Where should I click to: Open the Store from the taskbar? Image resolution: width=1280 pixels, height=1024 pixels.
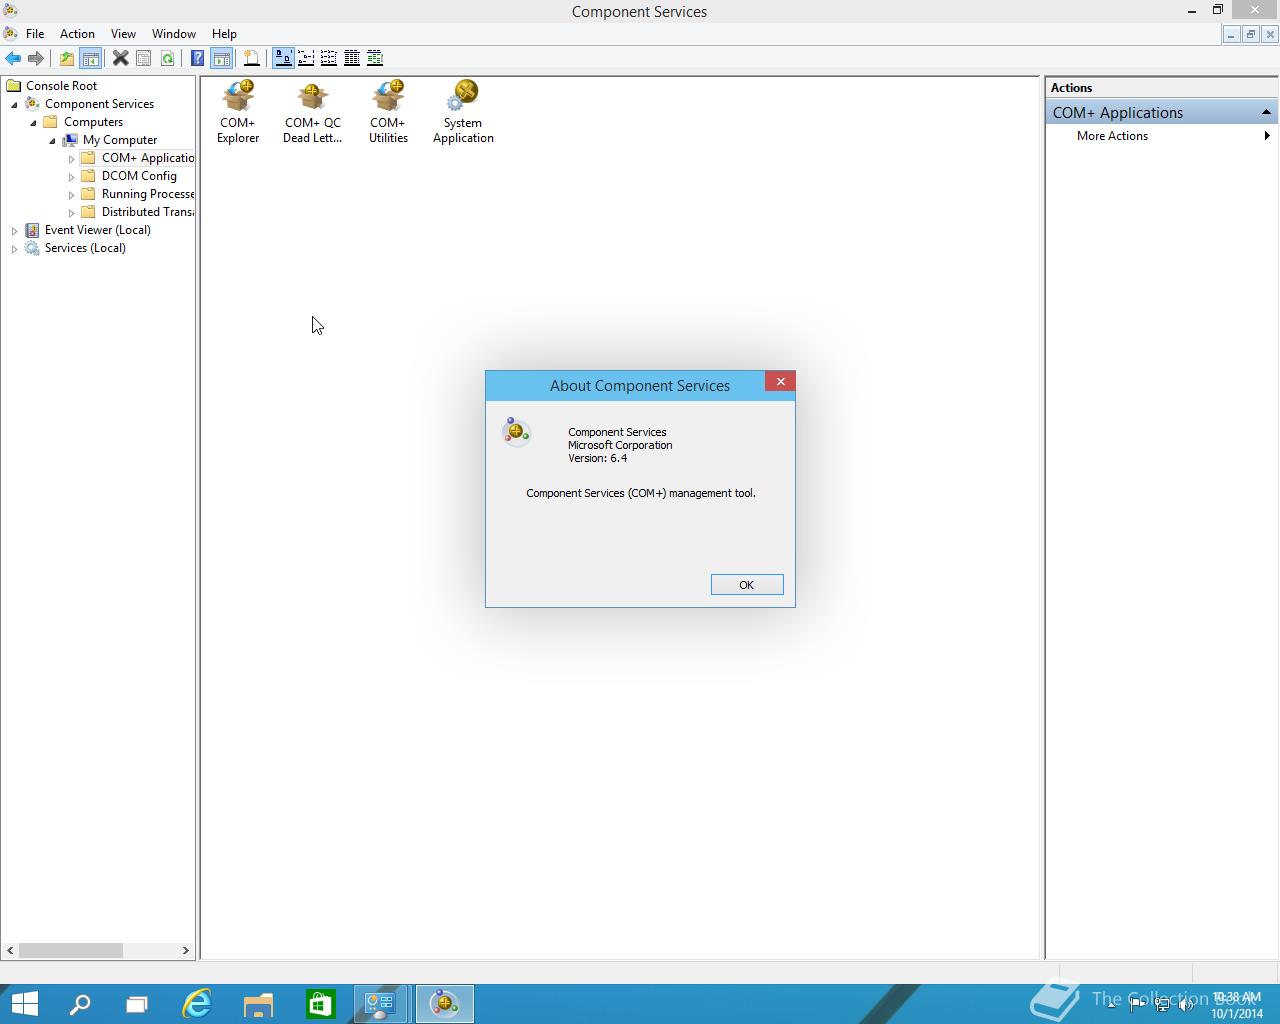[x=320, y=1003]
